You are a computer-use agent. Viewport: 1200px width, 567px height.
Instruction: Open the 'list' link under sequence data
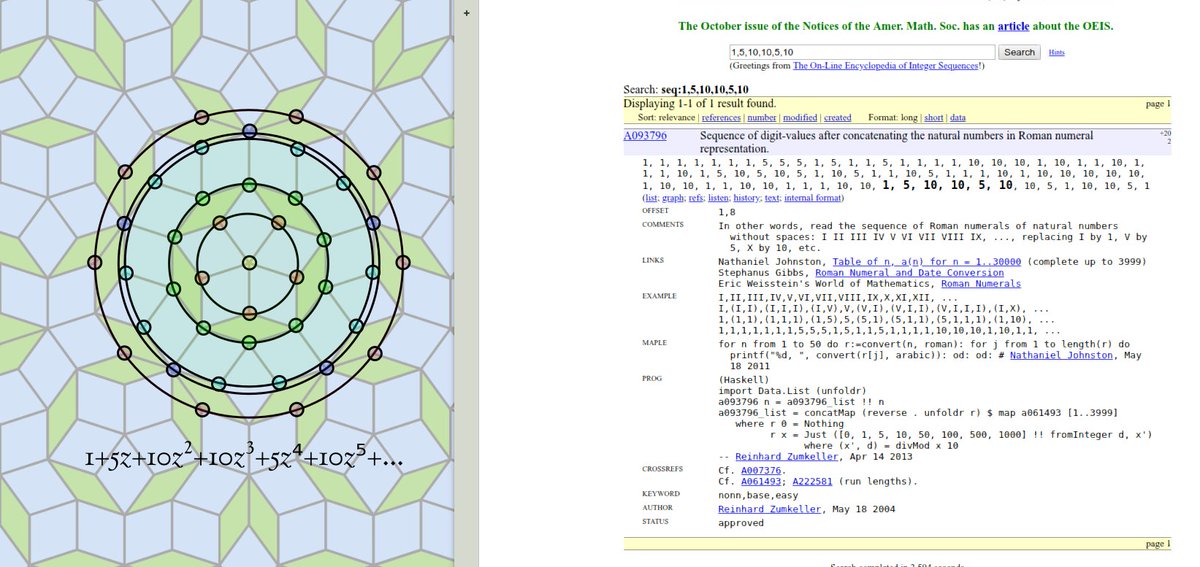pyautogui.click(x=651, y=198)
